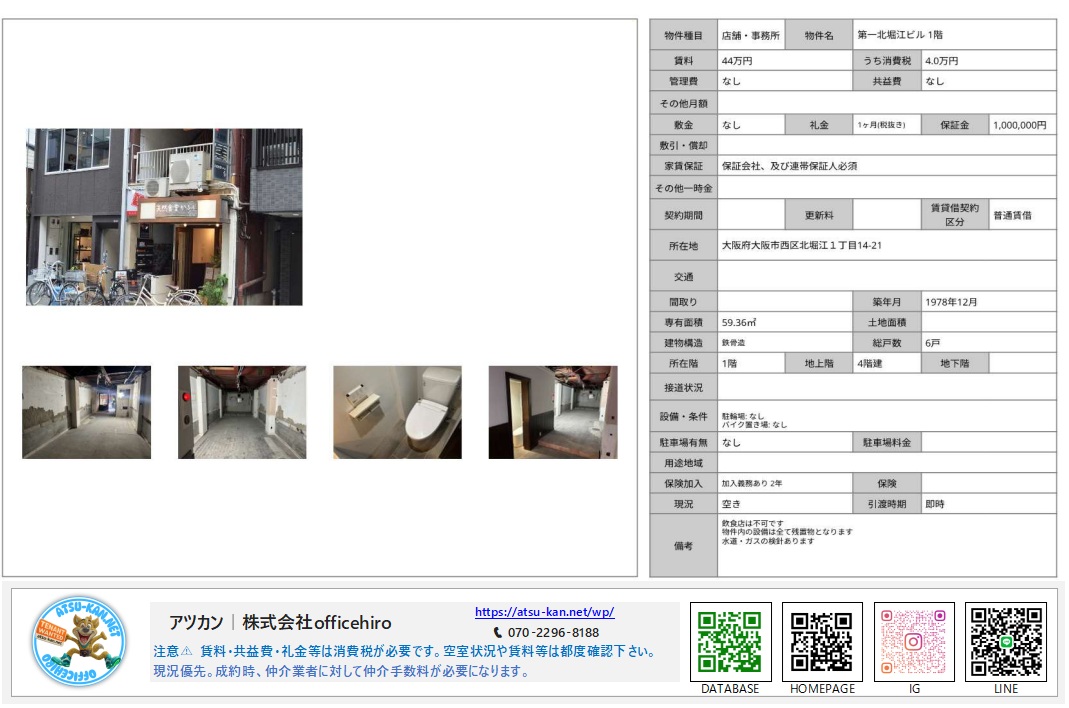Select the property name 第一北堀江ビル 1階 cell
This screenshot has height=708, width=1069.
954,35
